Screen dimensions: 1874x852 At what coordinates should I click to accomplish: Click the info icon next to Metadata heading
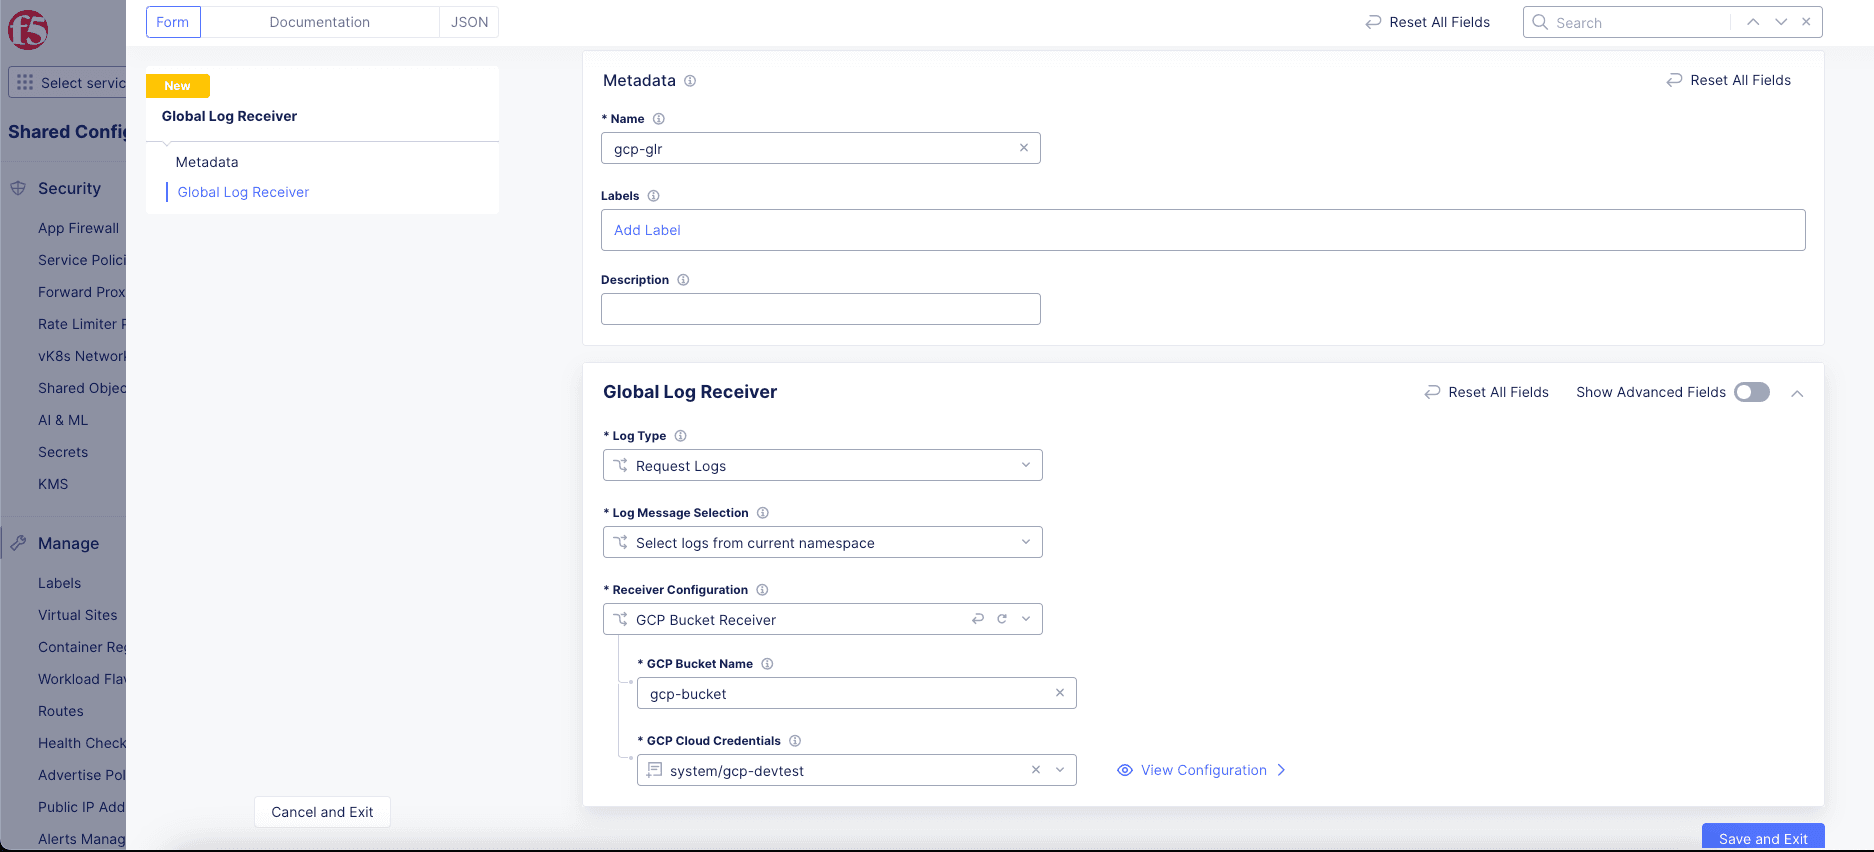point(690,81)
